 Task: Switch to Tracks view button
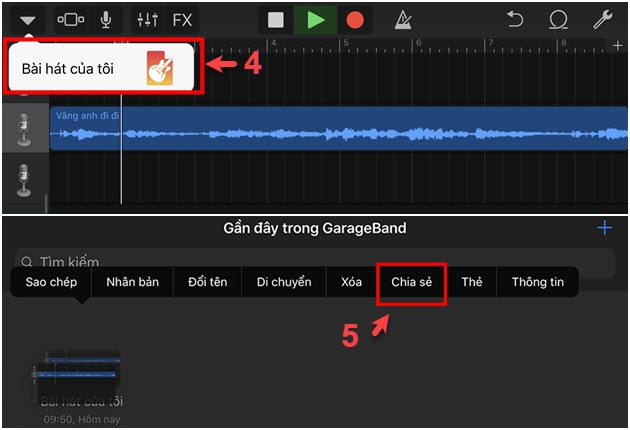[71, 20]
